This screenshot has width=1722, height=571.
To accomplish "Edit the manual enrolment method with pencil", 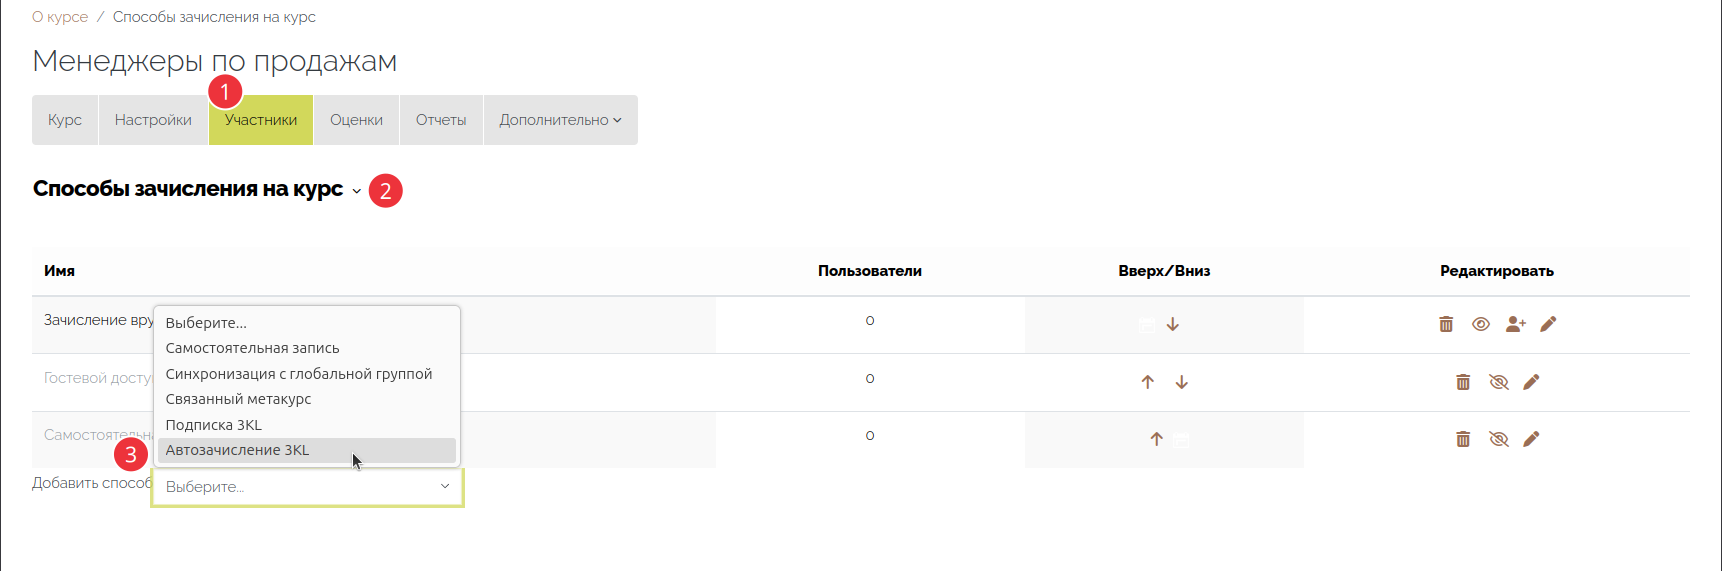I will click(1548, 324).
